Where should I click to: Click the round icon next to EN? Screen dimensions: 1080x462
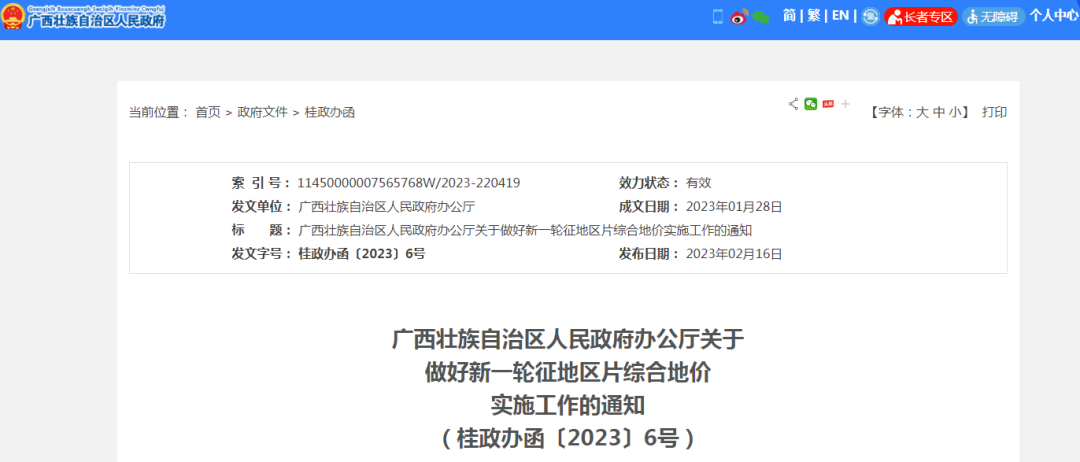(x=870, y=16)
